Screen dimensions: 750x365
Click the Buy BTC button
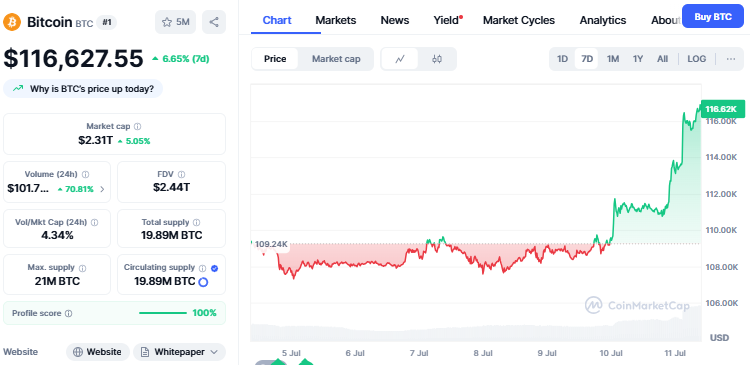tap(713, 16)
